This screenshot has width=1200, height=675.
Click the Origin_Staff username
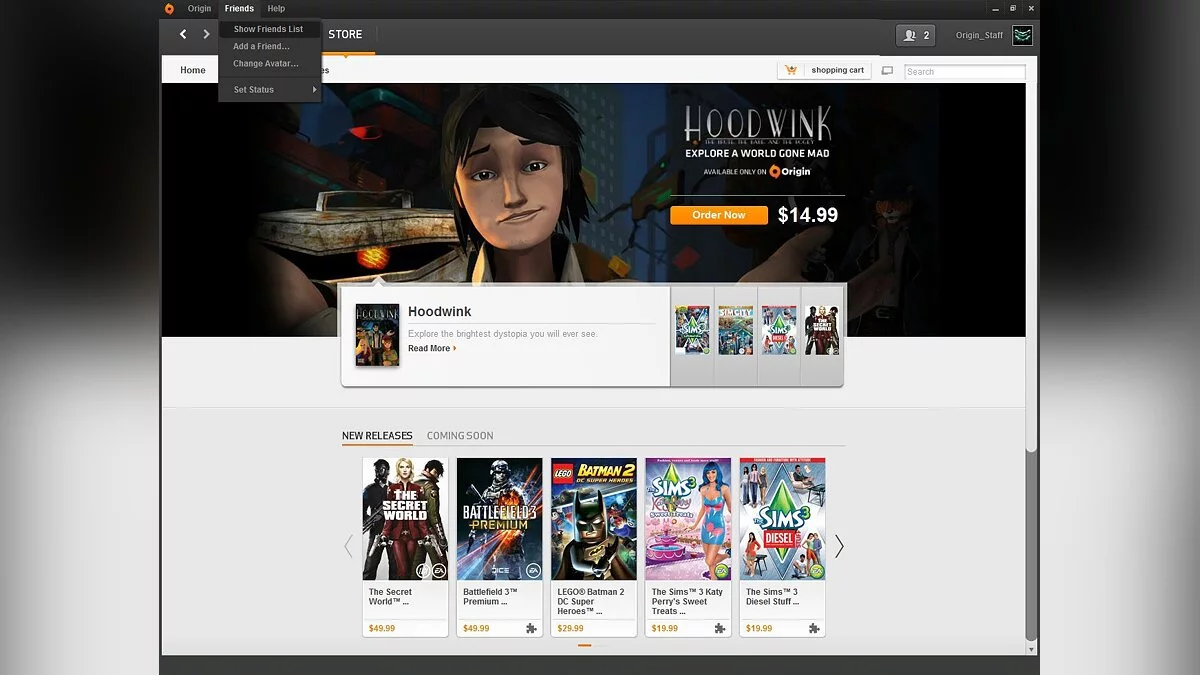pos(979,35)
